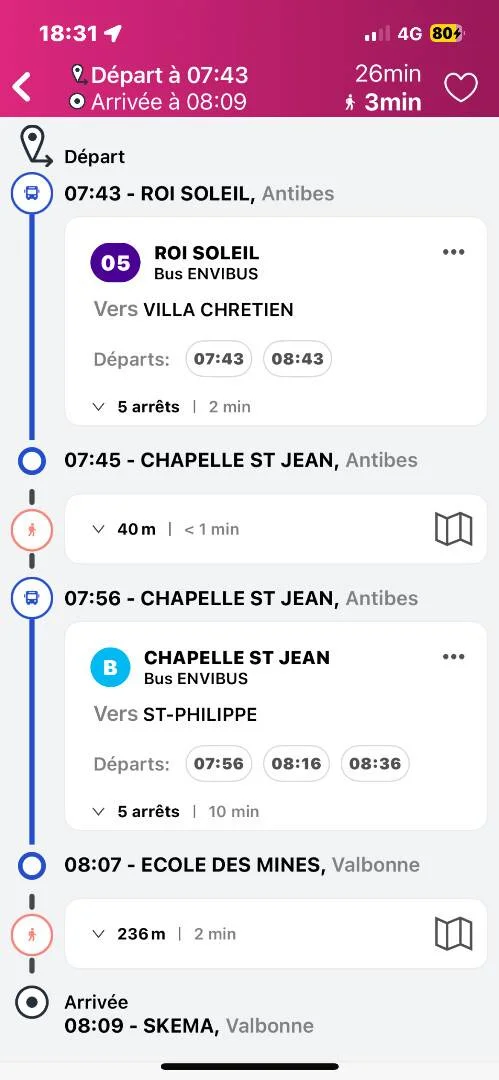Select the 07:43 departure time chip
The image size is (499, 1080).
pos(218,359)
